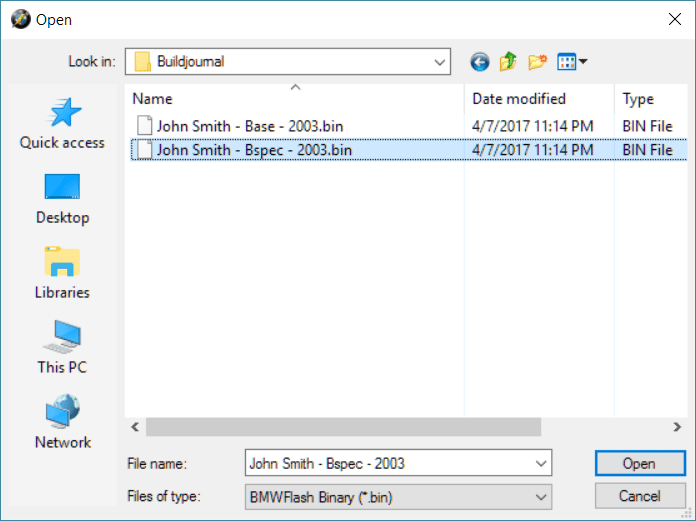The width and height of the screenshot is (696, 521).
Task: Expand the Look in folder dropdown
Action: click(x=440, y=62)
